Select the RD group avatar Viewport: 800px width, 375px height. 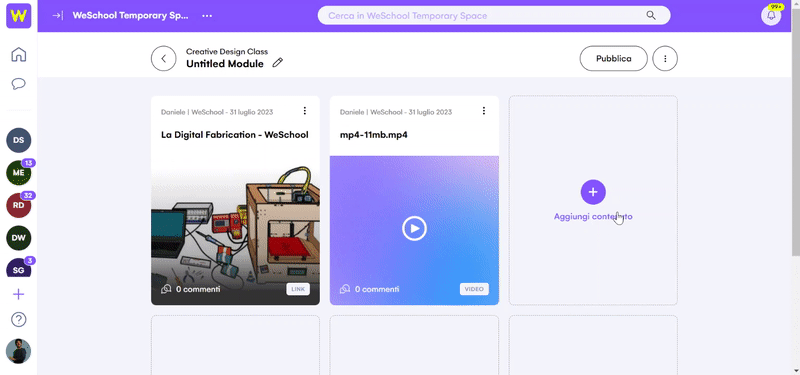(18, 206)
